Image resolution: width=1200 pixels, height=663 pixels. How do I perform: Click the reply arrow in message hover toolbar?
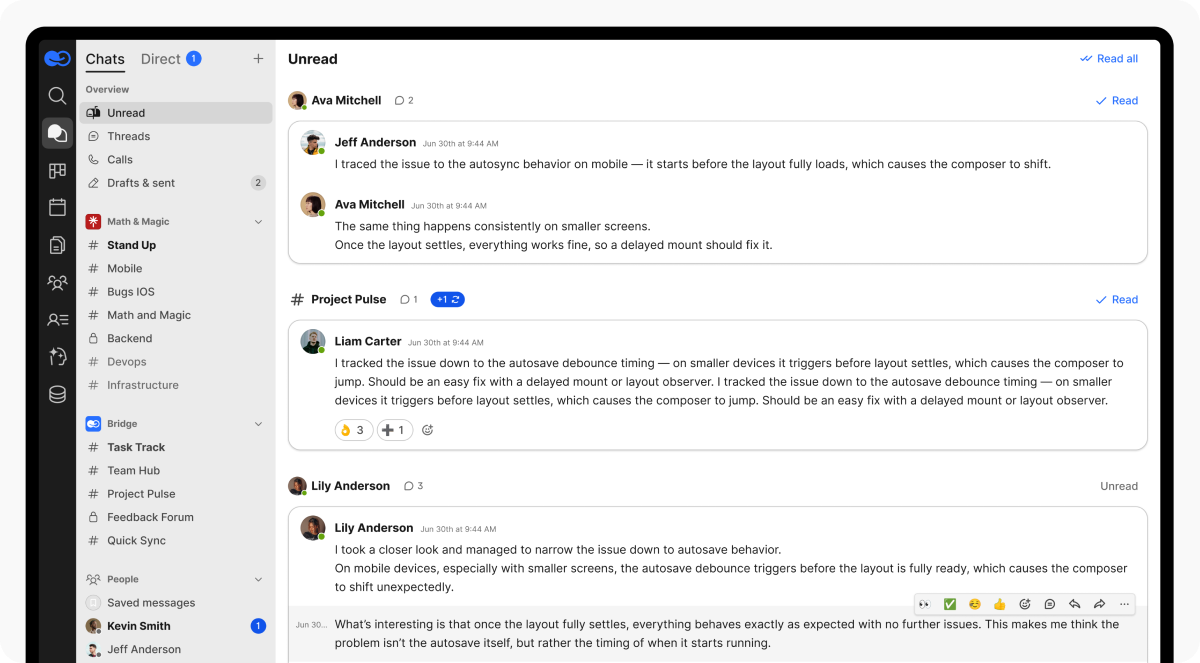tap(1075, 604)
